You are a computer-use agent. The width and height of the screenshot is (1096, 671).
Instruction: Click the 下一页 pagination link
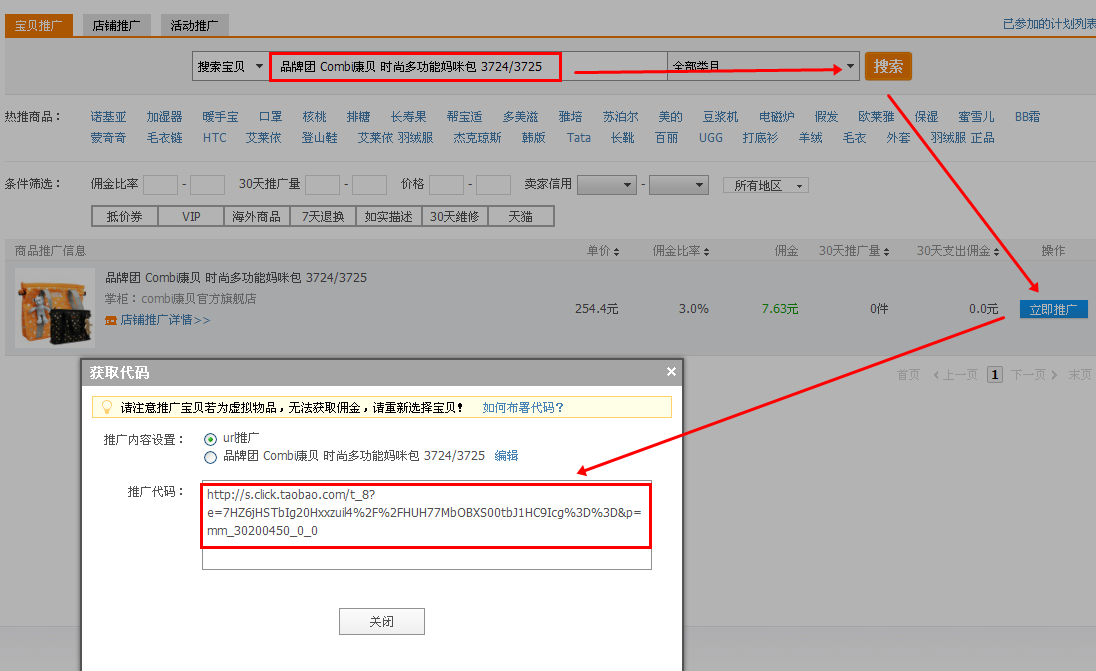tap(1034, 375)
